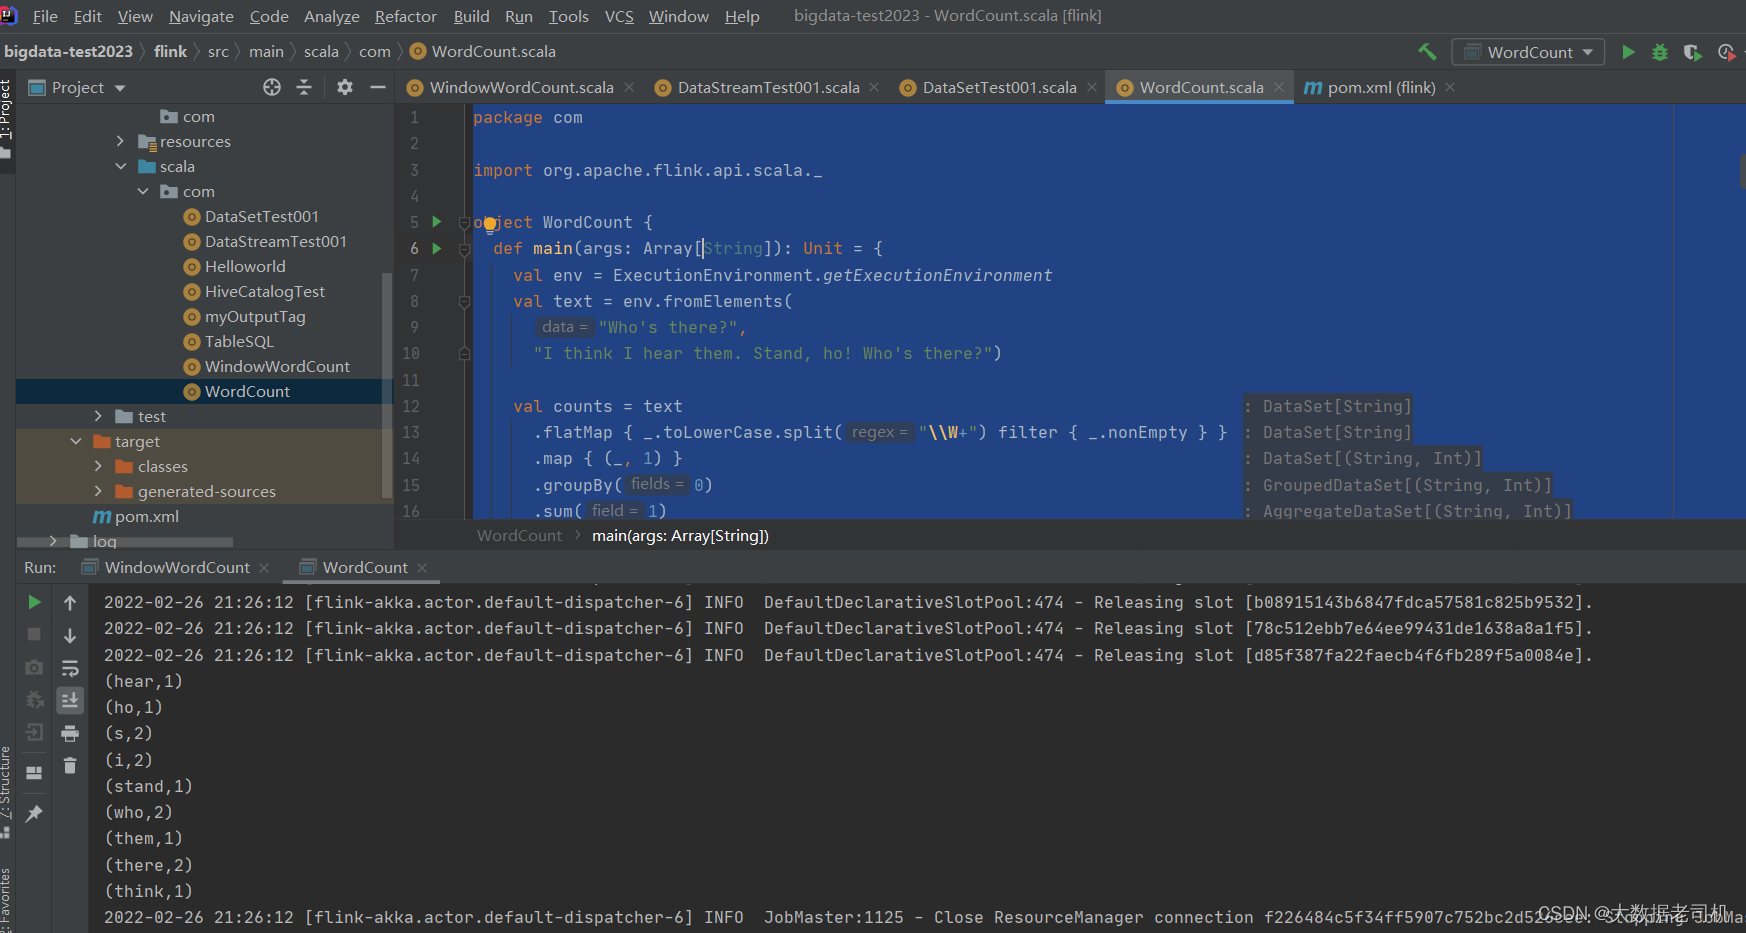Click the Print icon in the console toolbar
The image size is (1746, 933).
70,733
